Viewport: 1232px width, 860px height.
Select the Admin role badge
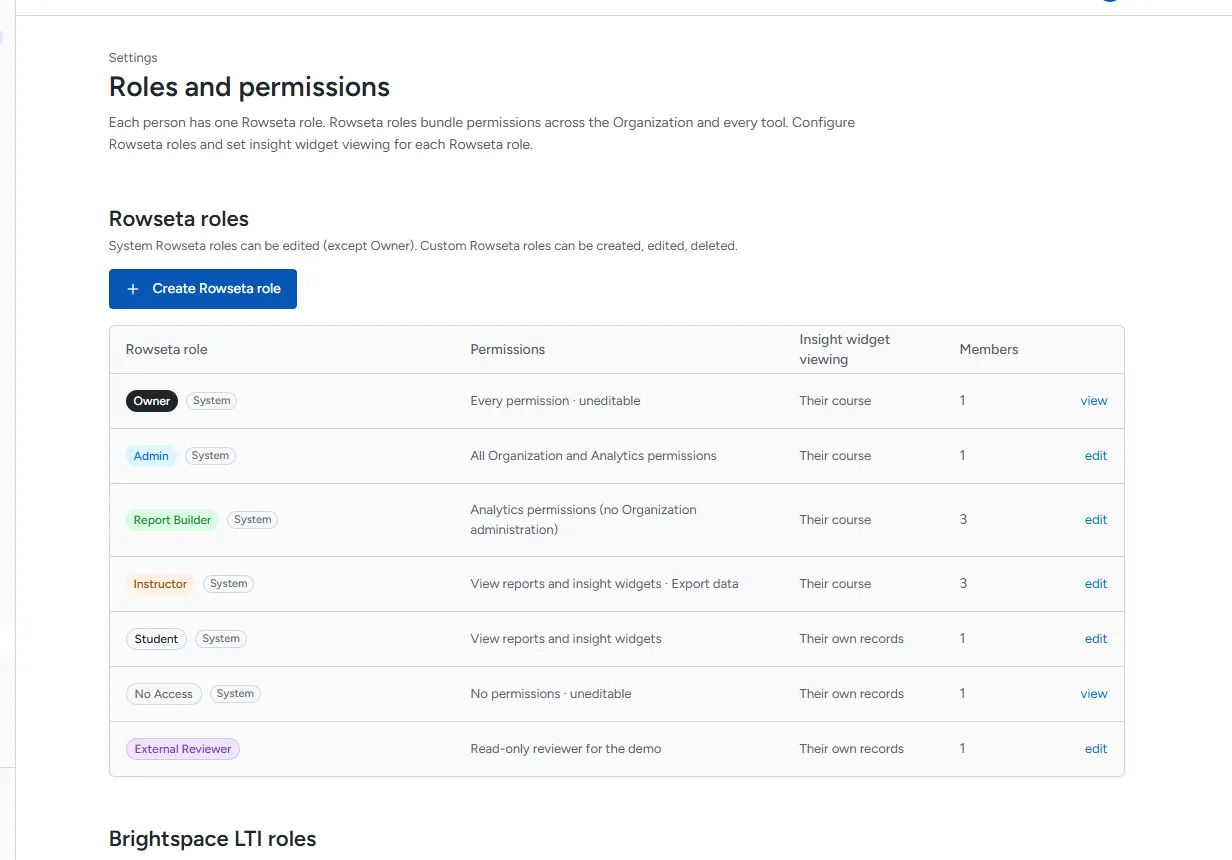pyautogui.click(x=151, y=456)
